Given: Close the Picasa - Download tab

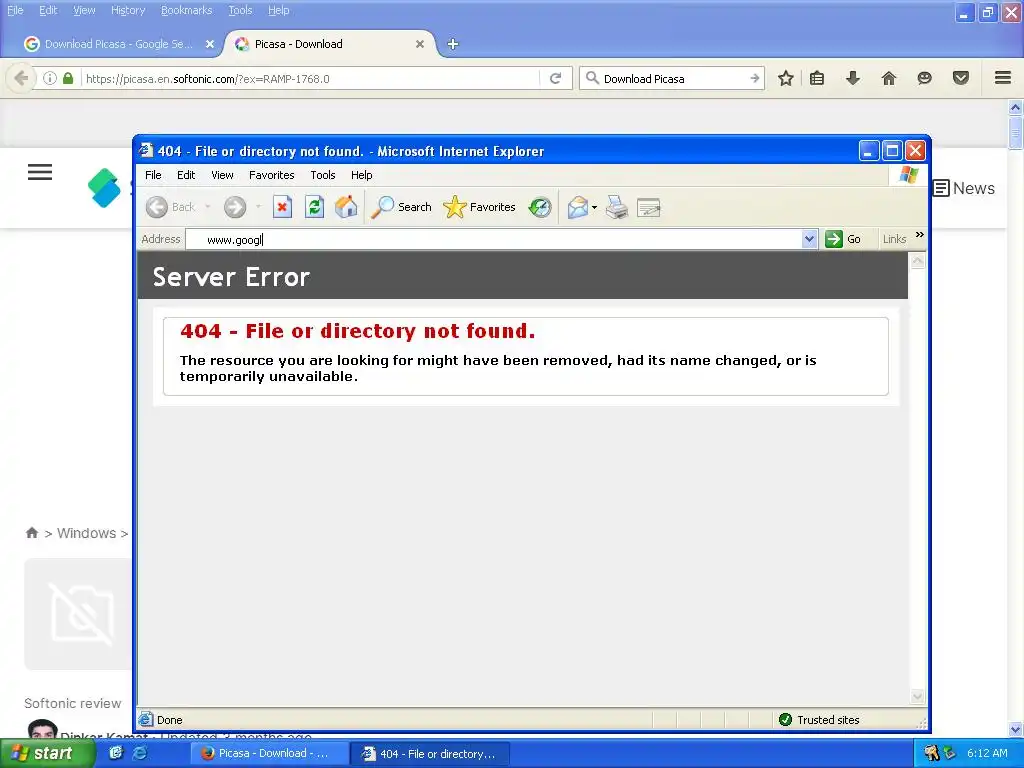Looking at the screenshot, I should pyautogui.click(x=420, y=44).
